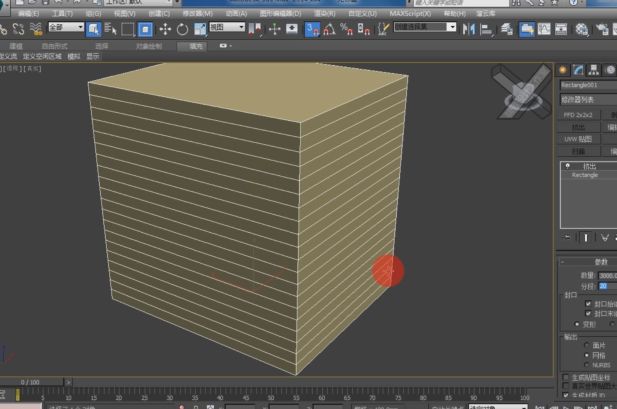Activate the Rotate tool
The width and height of the screenshot is (617, 409).
(182, 29)
